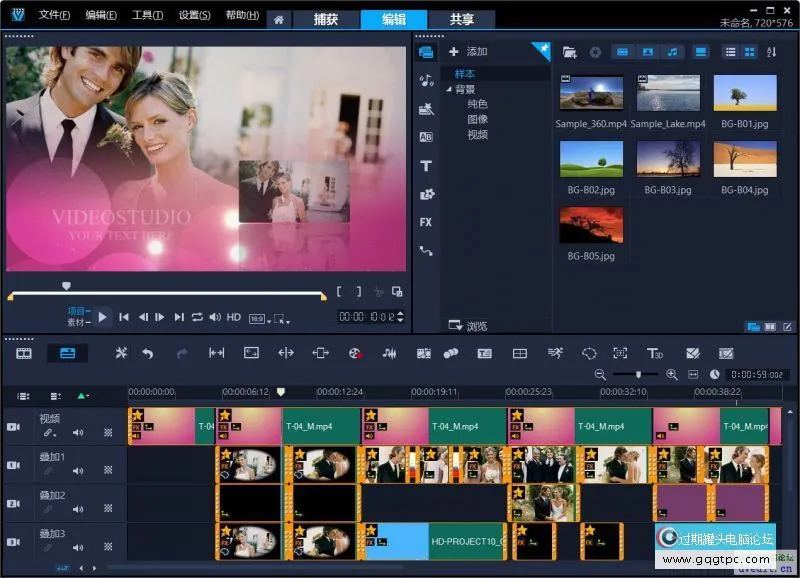This screenshot has height=578, width=800.
Task: Open the Title (T) library panel
Action: click(x=426, y=166)
